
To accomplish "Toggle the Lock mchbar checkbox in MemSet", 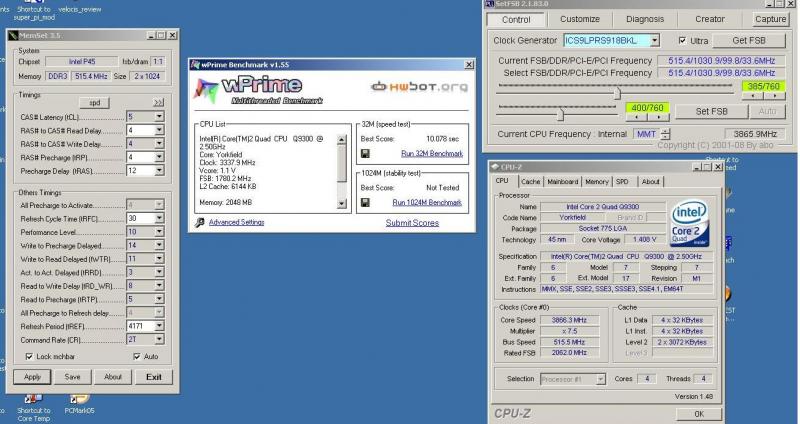I will 29,356.
